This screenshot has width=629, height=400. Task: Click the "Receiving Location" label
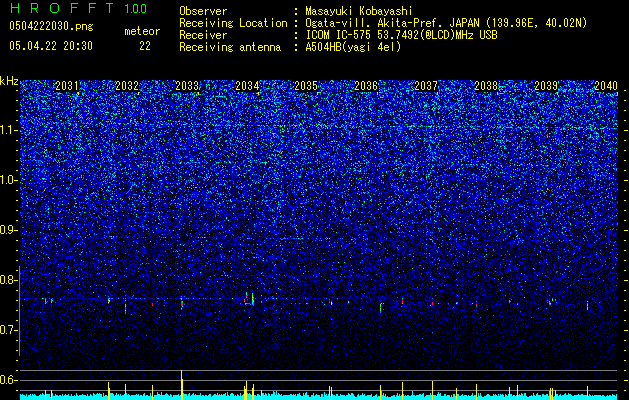click(x=233, y=23)
